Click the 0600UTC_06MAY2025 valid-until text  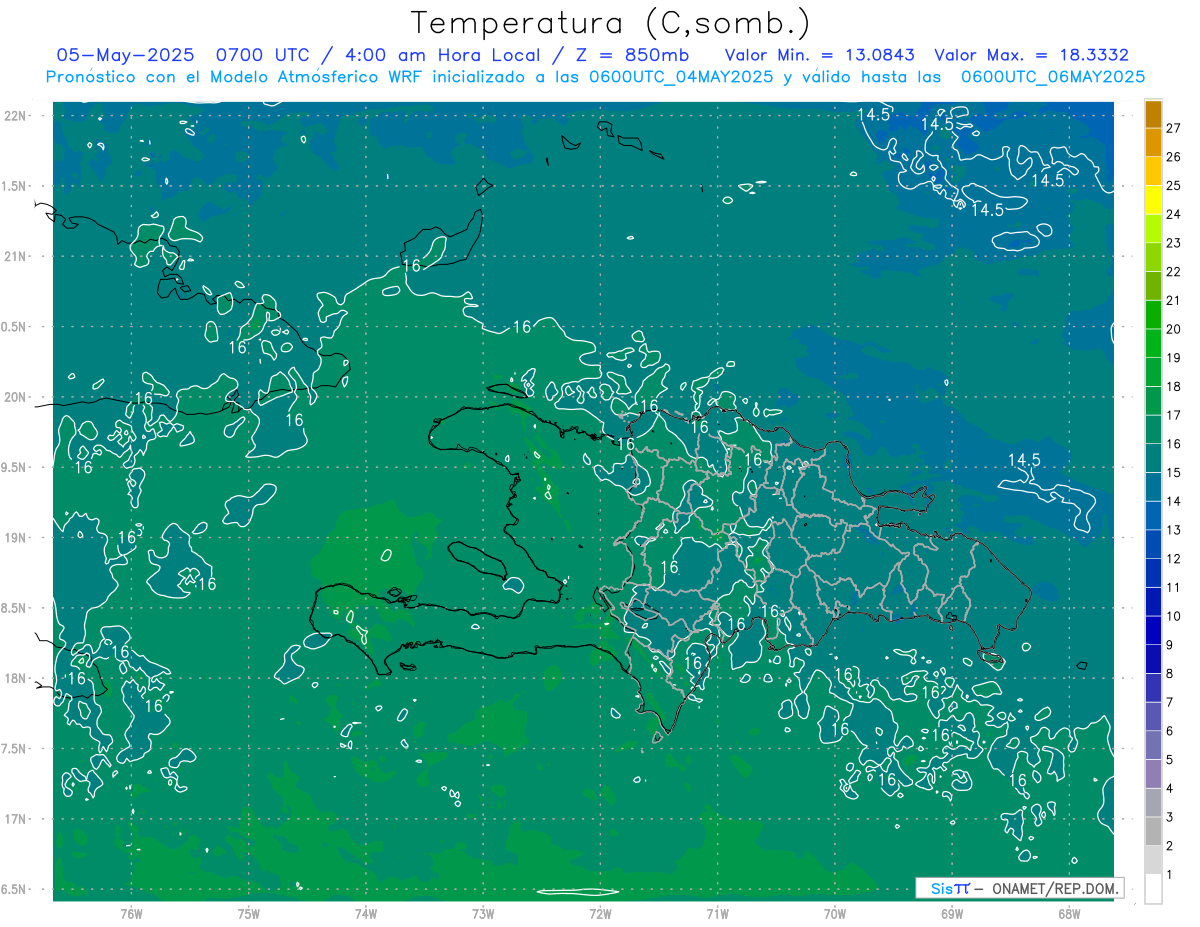pyautogui.click(x=1053, y=76)
